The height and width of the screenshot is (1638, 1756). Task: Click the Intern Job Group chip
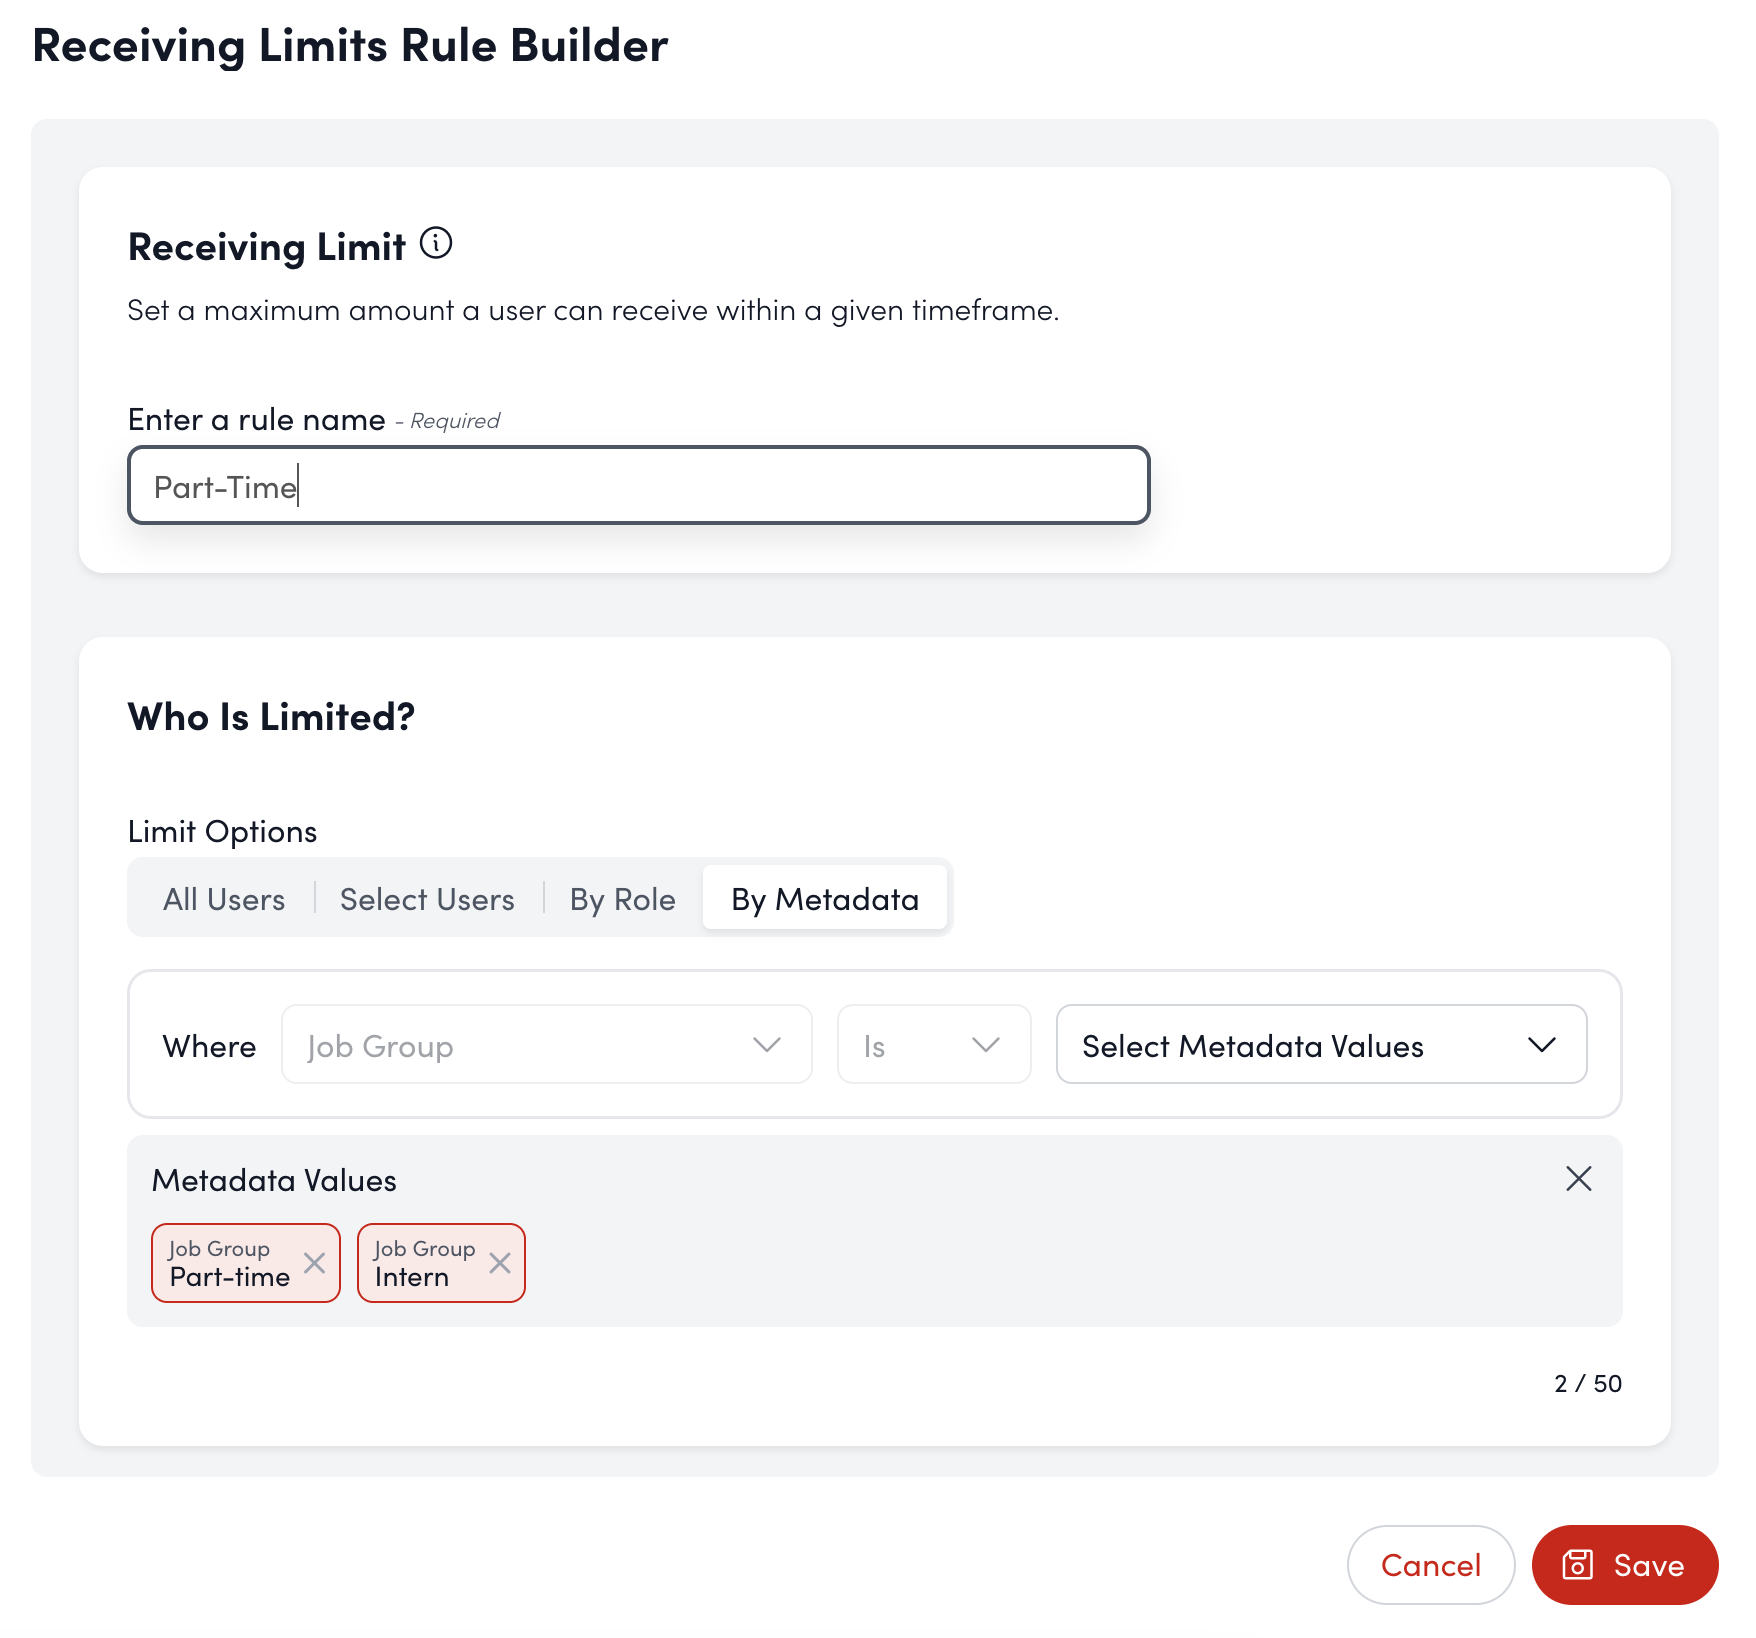423,1263
